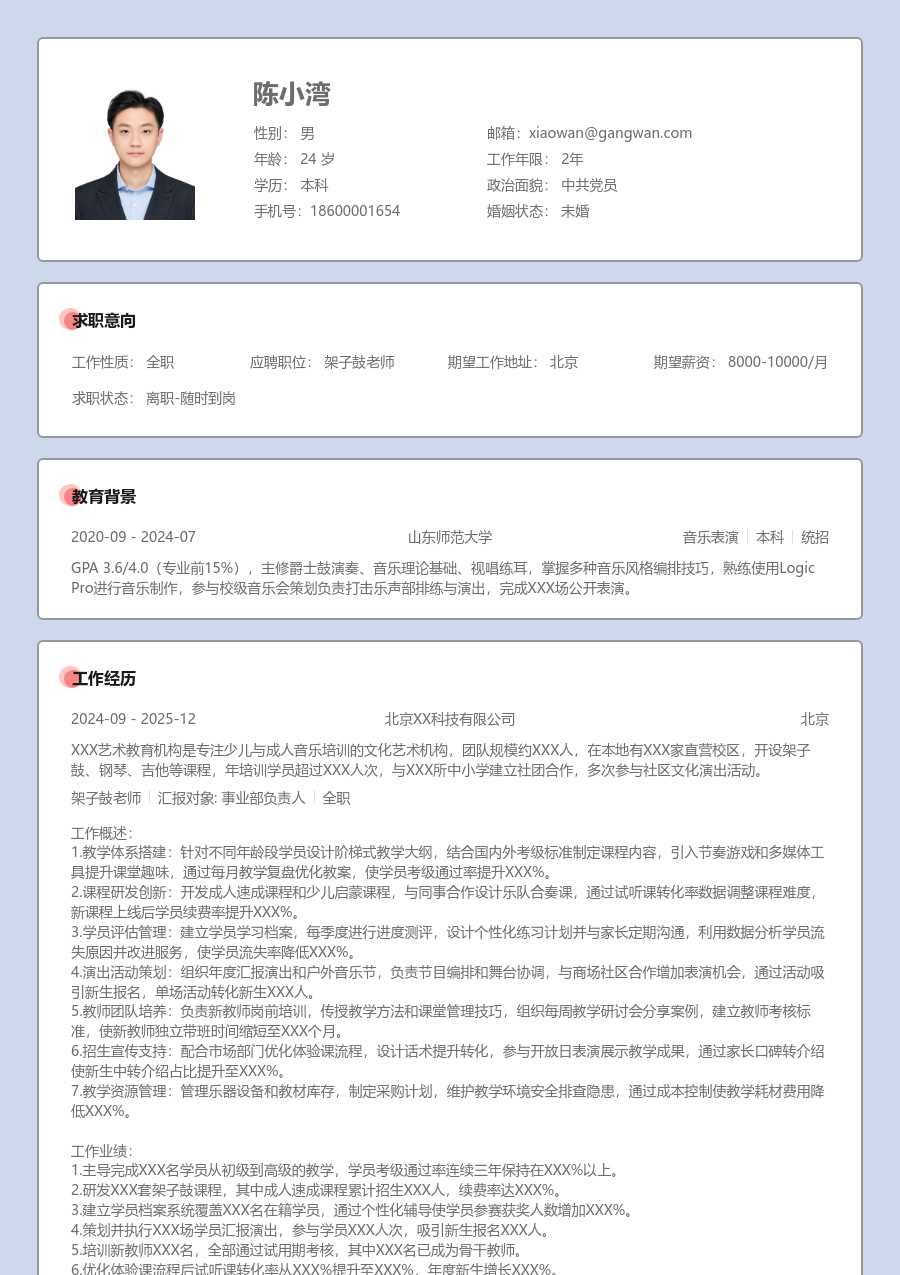Viewport: 900px width, 1275px height.
Task: Click the applied position 架子鼓老师
Action: click(359, 362)
